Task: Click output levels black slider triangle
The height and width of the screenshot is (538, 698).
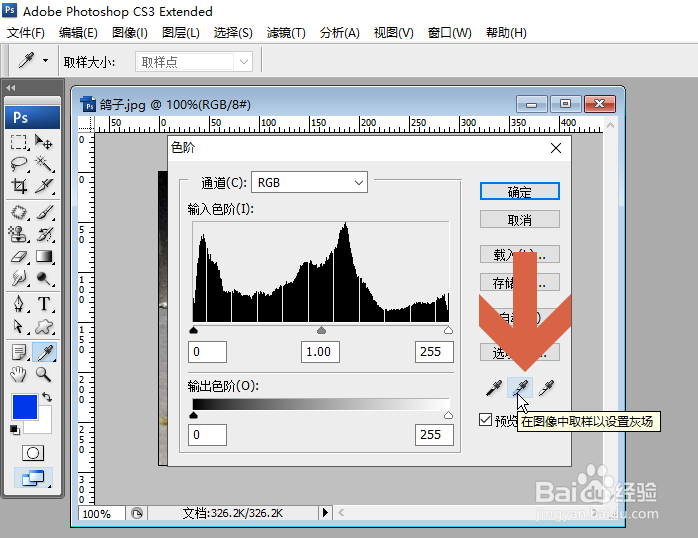Action: 193,415
